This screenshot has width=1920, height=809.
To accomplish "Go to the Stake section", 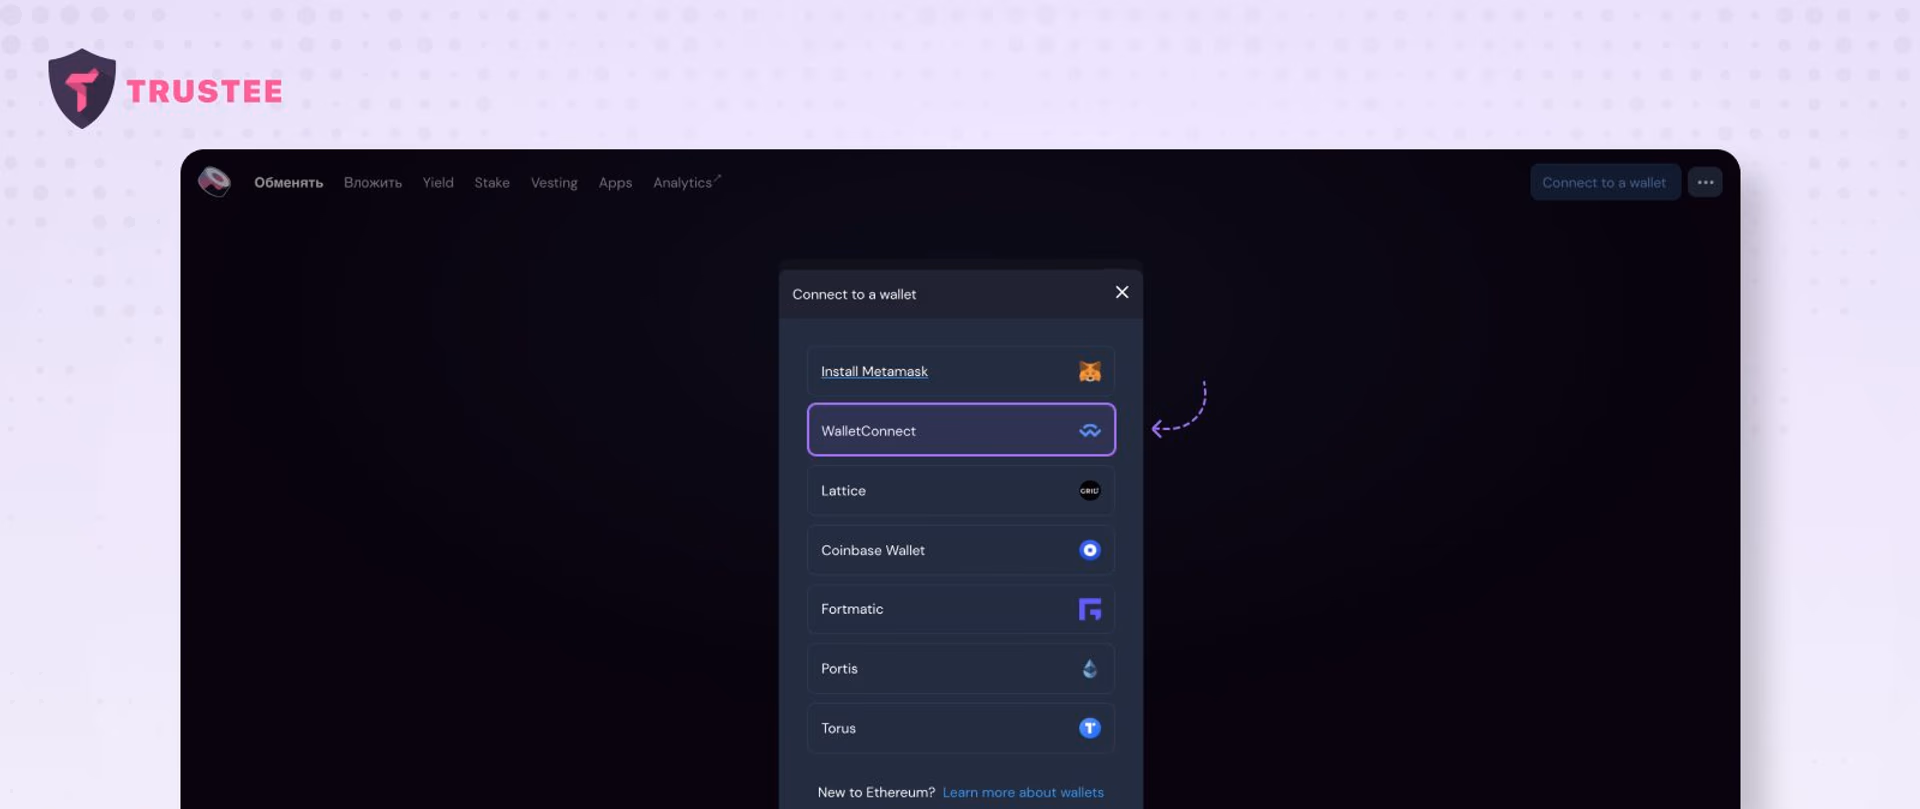I will point(492,183).
